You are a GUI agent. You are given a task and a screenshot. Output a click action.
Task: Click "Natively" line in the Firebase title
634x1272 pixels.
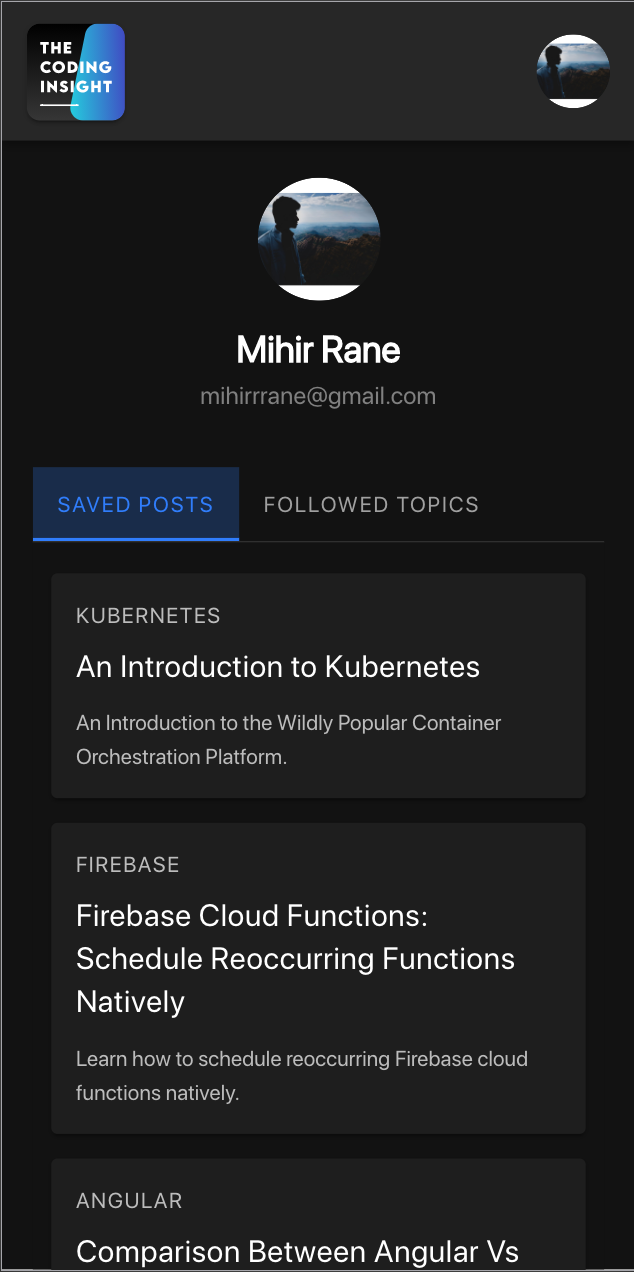[x=131, y=1002]
